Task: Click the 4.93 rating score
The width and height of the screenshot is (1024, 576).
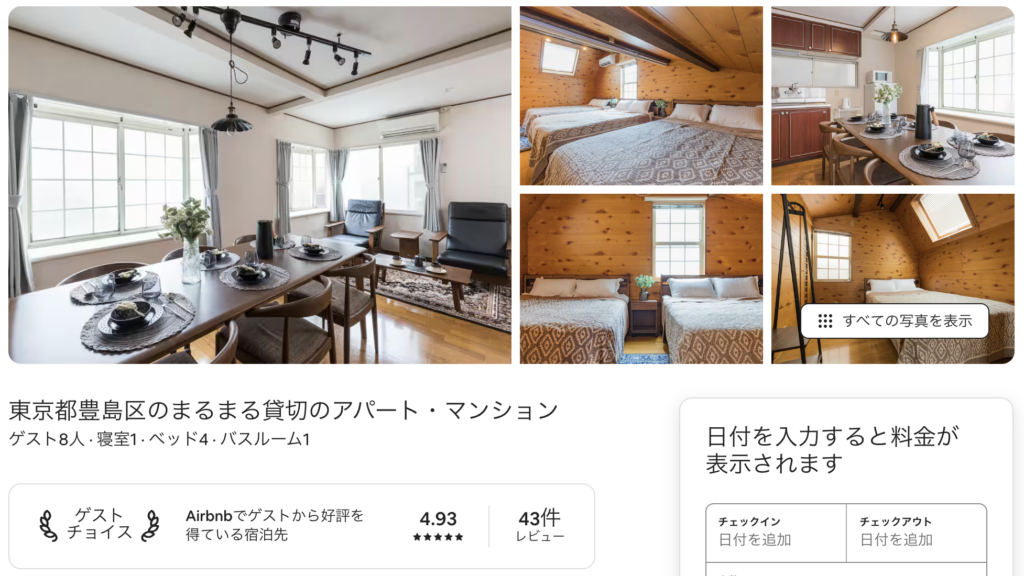Action: (x=438, y=519)
